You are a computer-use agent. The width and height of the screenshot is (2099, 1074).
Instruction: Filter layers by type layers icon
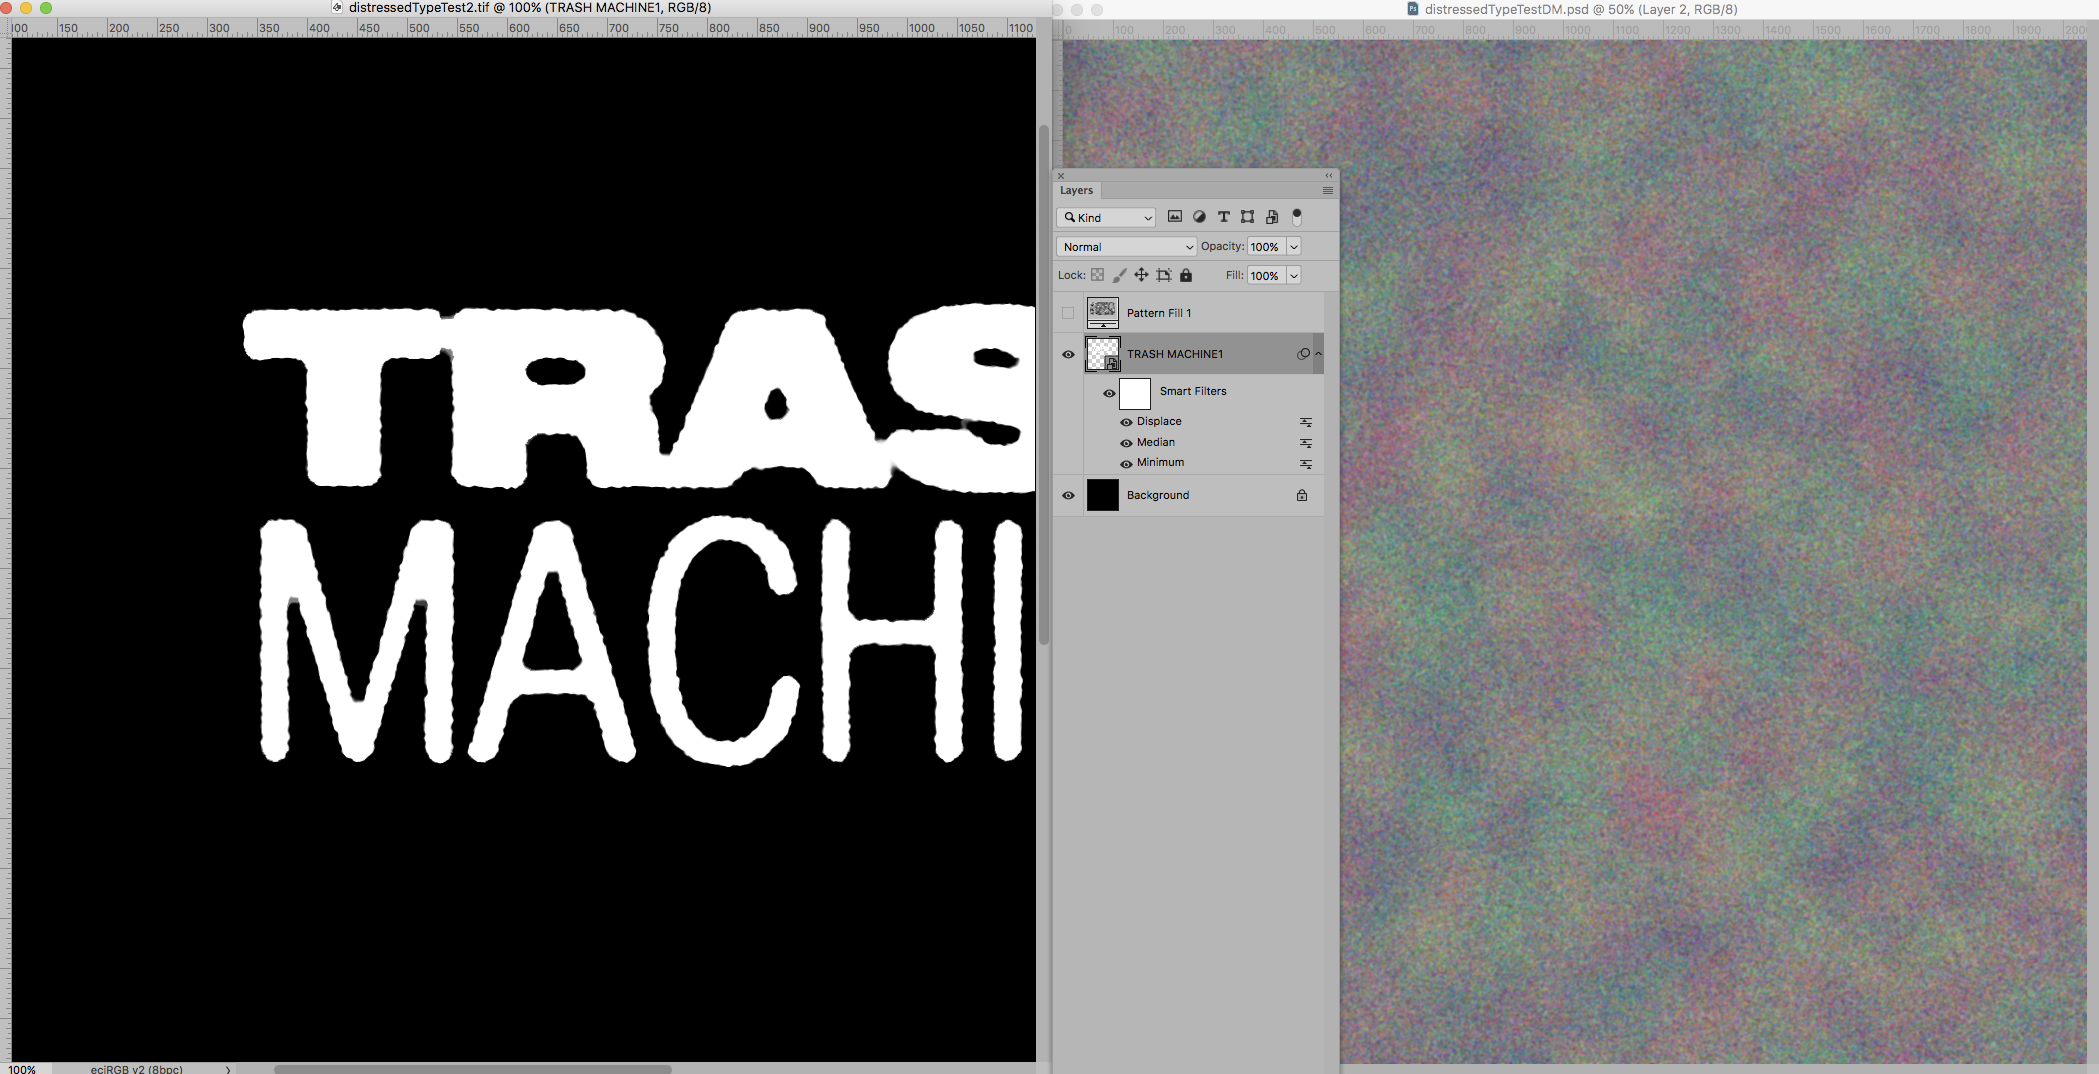(x=1223, y=217)
